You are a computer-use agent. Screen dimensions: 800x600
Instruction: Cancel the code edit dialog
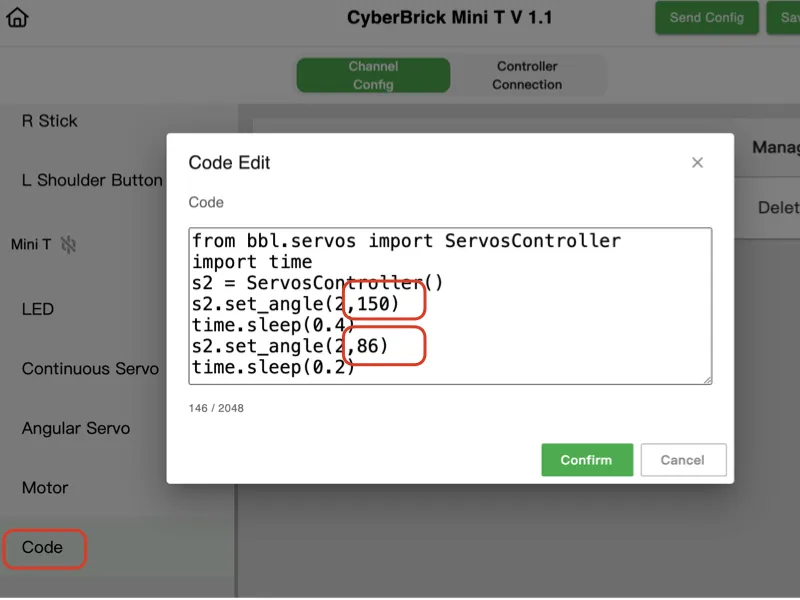click(682, 460)
